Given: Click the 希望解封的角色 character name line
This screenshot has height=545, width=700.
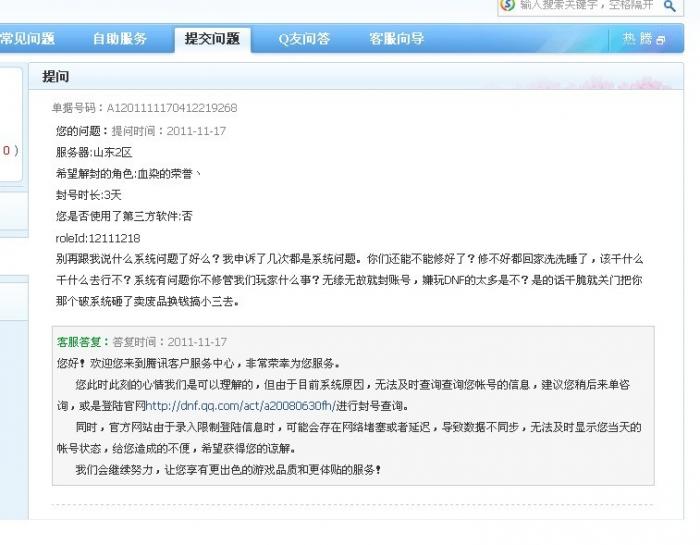Looking at the screenshot, I should point(129,174).
